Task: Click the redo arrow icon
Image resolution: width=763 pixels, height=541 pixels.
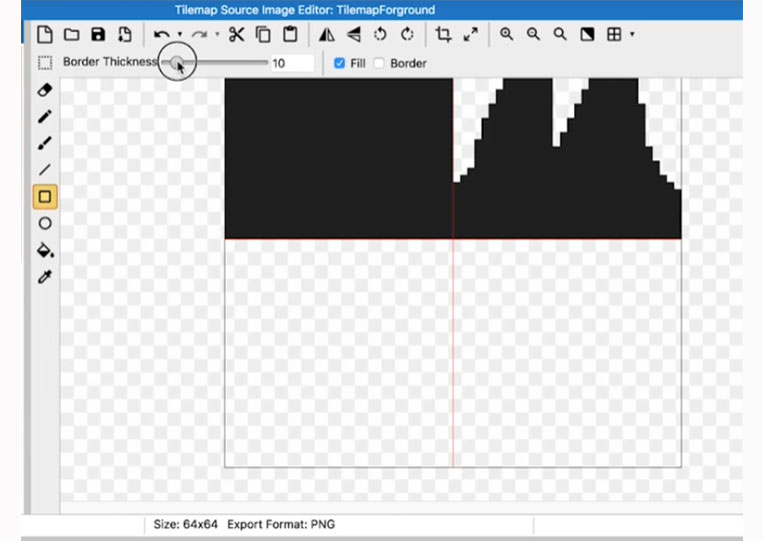Action: 199,35
